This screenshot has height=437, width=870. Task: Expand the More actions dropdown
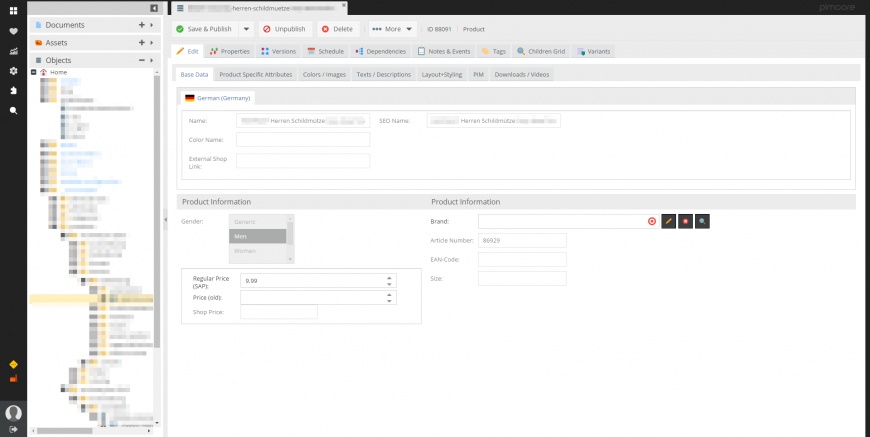coord(391,29)
